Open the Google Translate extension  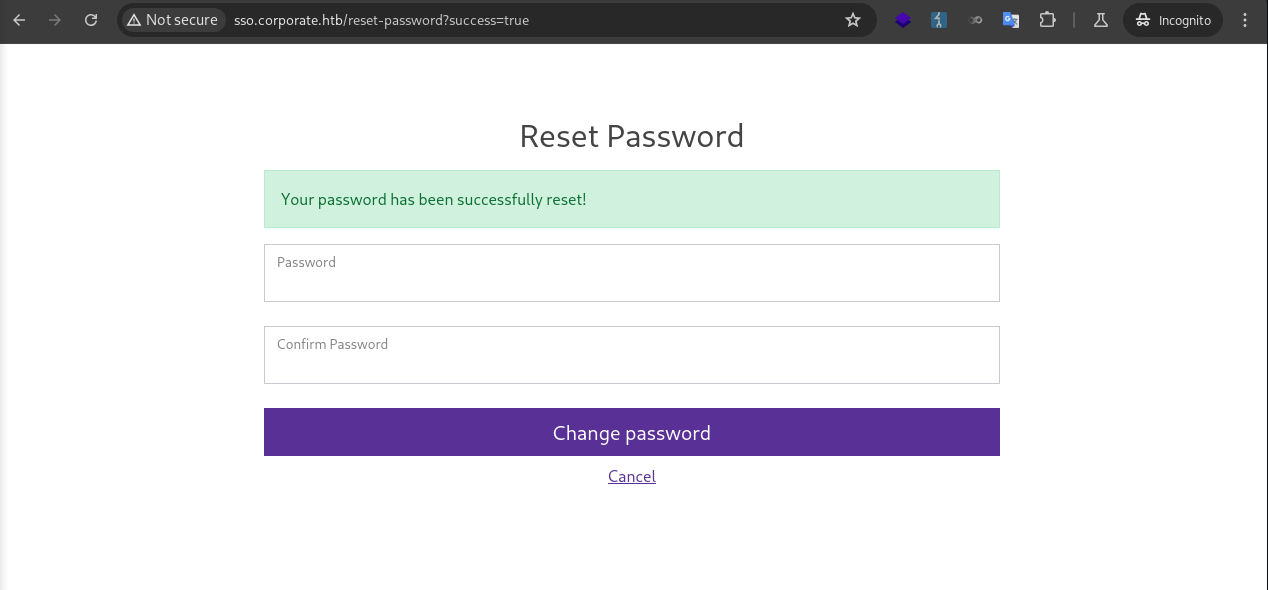coord(1011,20)
